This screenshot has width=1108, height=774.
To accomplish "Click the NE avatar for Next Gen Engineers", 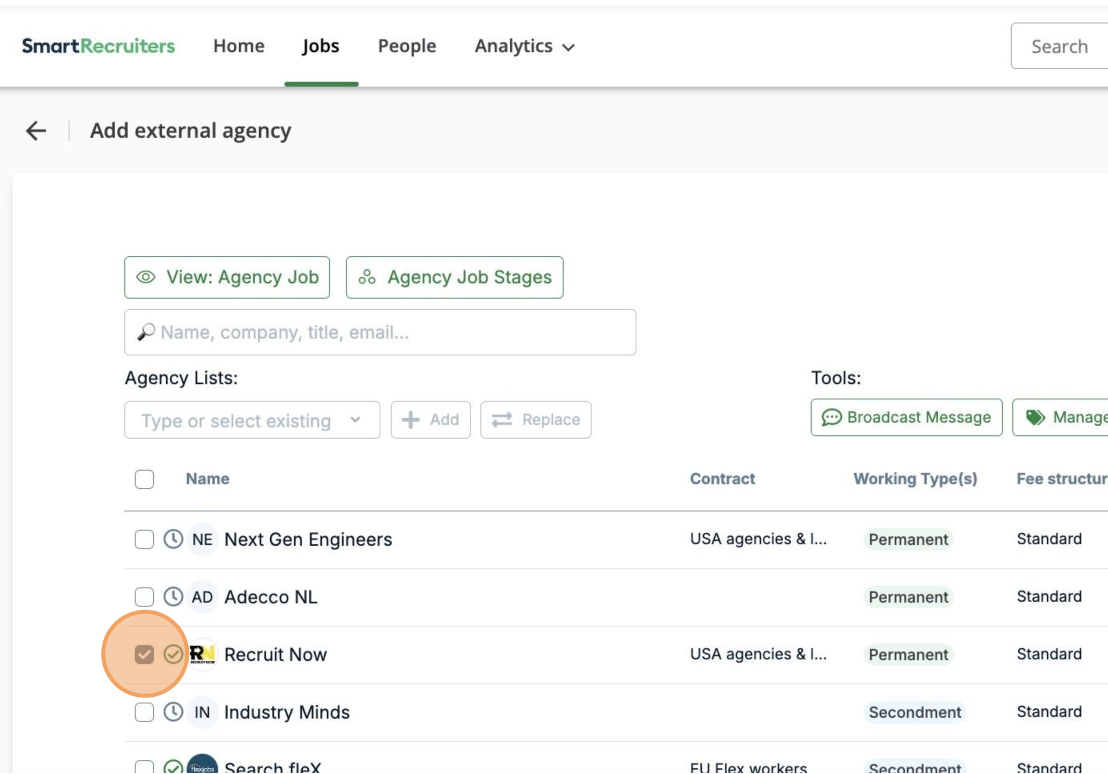I will tap(202, 539).
